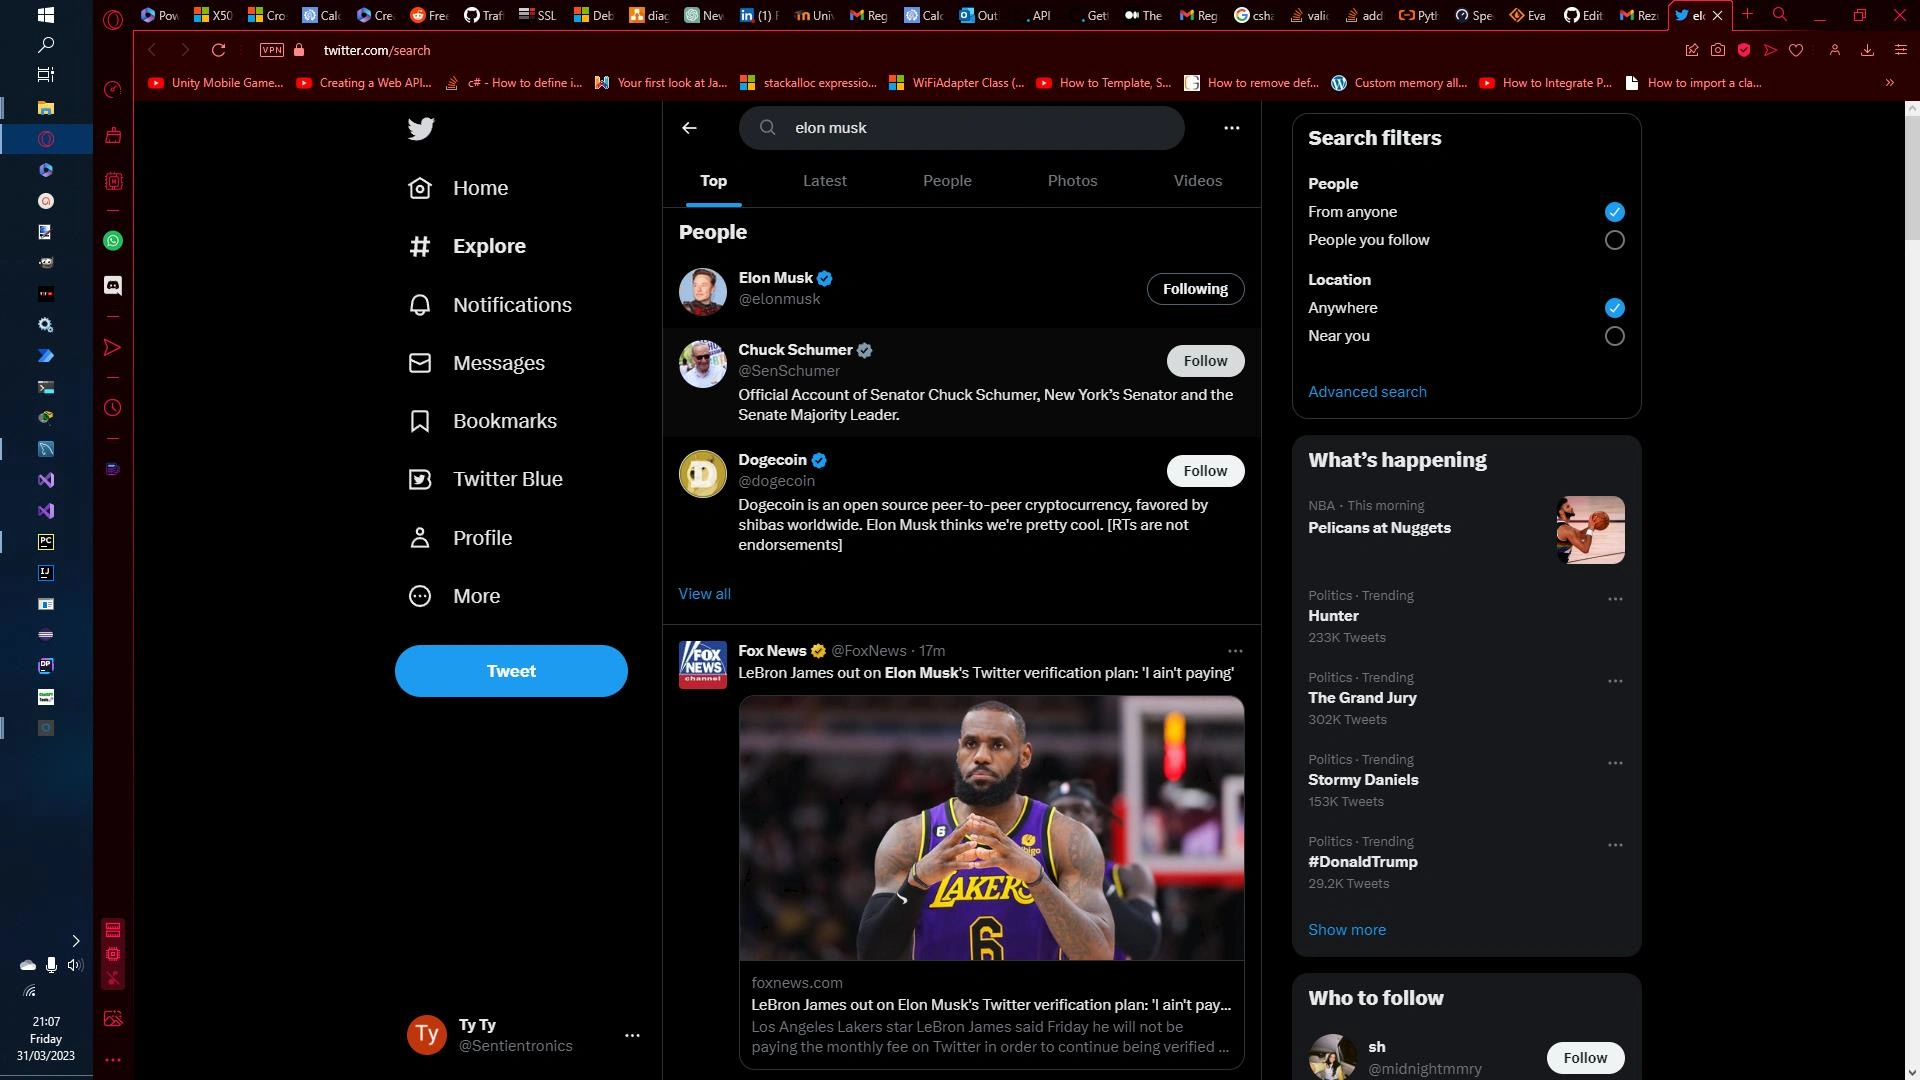
Task: Switch to the Videos tab
Action: (x=1197, y=181)
